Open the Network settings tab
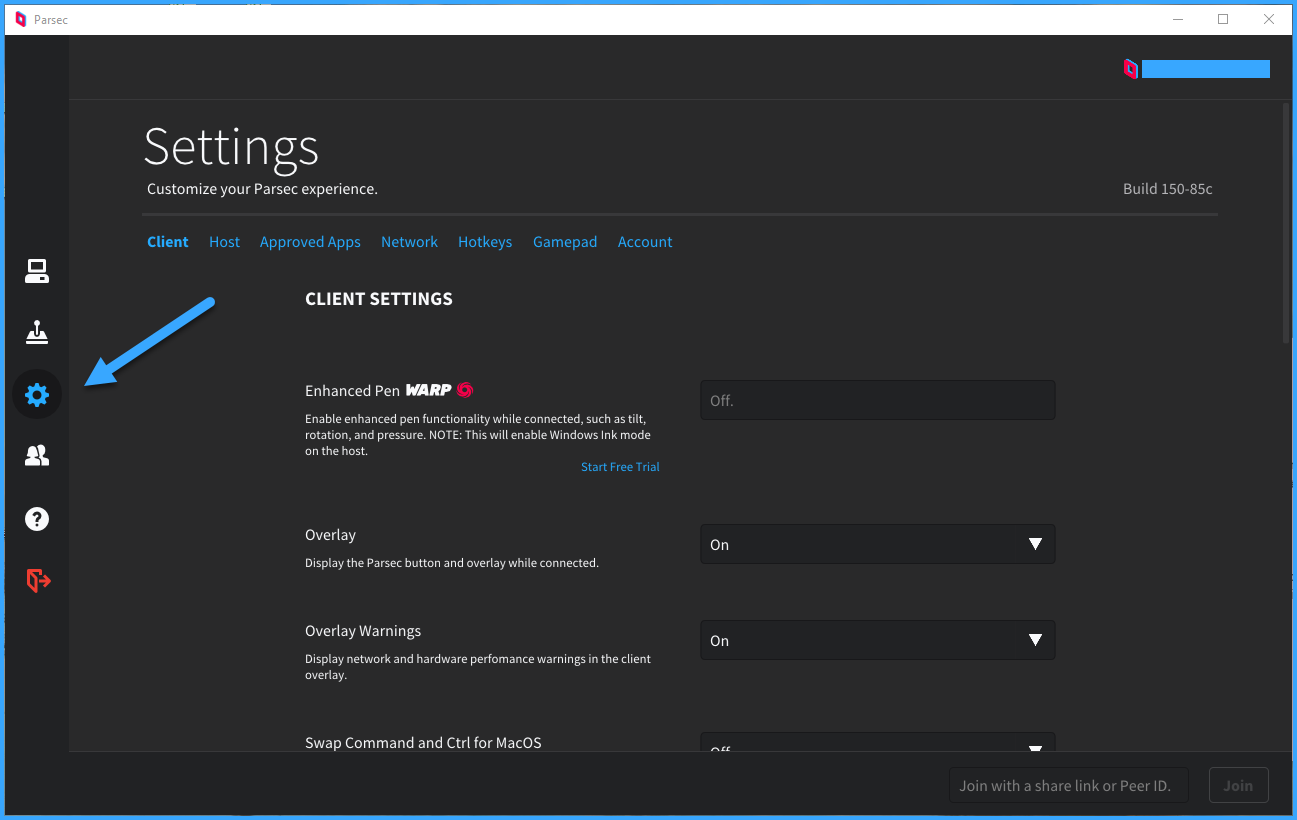This screenshot has height=820, width=1297. click(x=409, y=242)
